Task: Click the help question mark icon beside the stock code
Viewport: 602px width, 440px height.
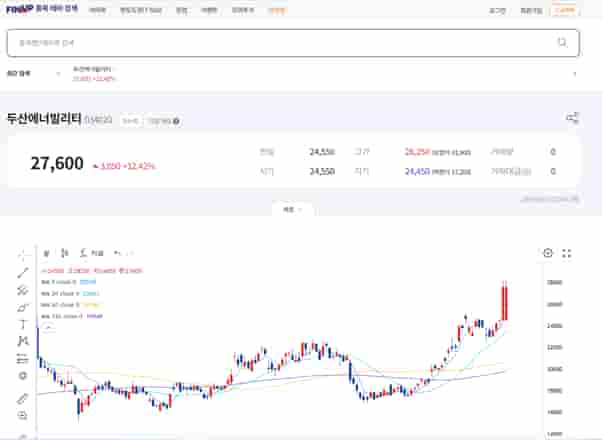Action: [x=176, y=121]
